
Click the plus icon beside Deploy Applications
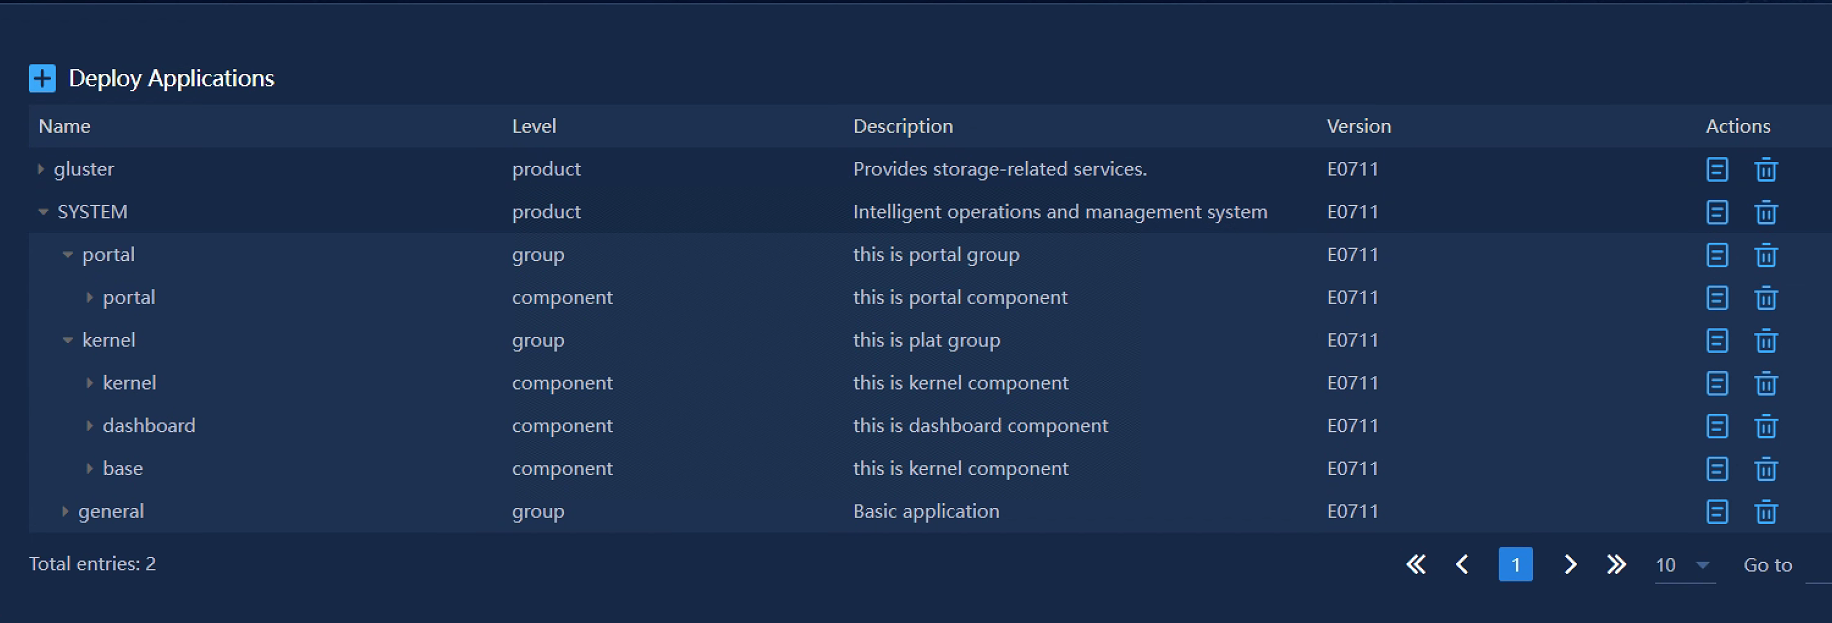(42, 78)
